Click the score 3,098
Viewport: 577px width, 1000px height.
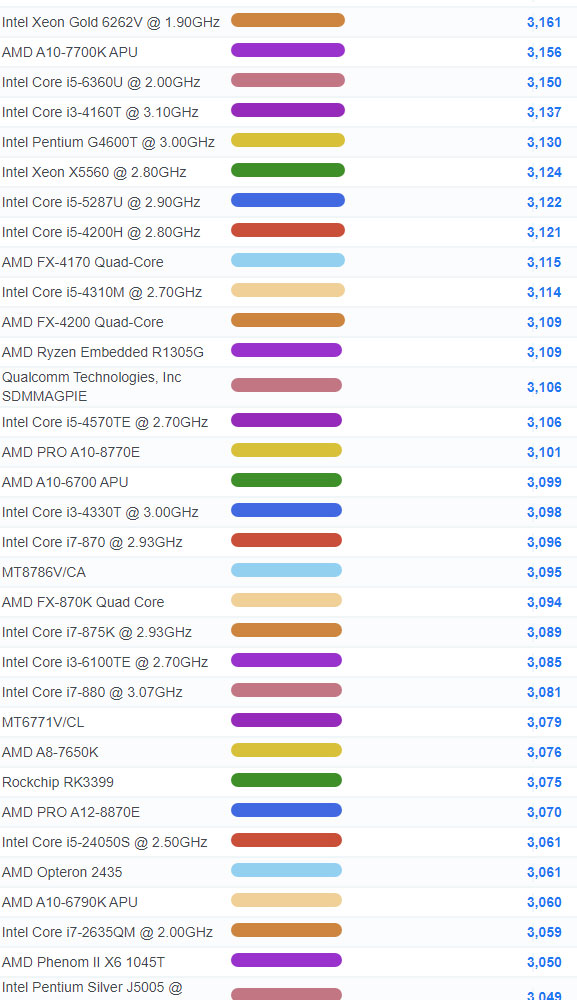pos(544,512)
